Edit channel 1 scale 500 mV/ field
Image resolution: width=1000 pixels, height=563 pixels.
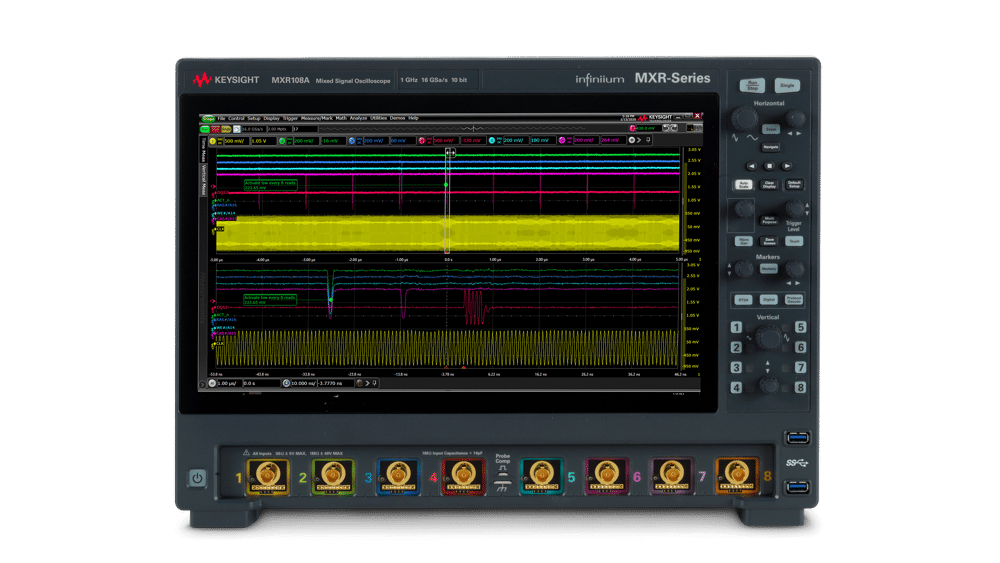coord(236,141)
